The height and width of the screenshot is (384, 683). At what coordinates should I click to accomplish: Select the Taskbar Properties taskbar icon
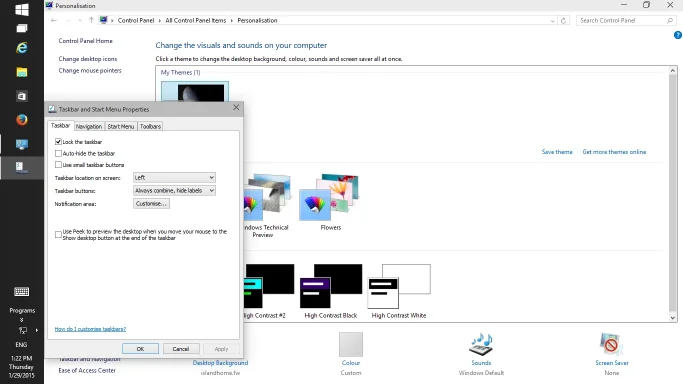[x=21, y=167]
